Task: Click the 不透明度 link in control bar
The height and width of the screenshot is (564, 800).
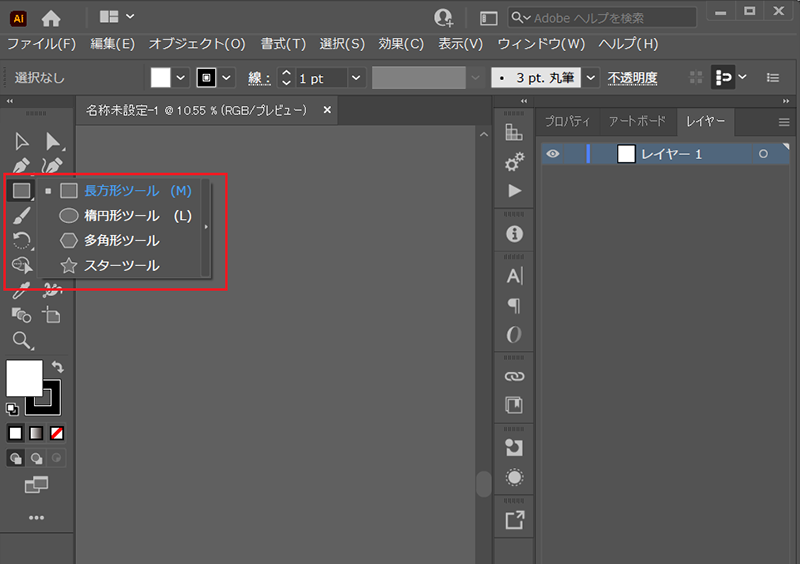Action: (632, 78)
